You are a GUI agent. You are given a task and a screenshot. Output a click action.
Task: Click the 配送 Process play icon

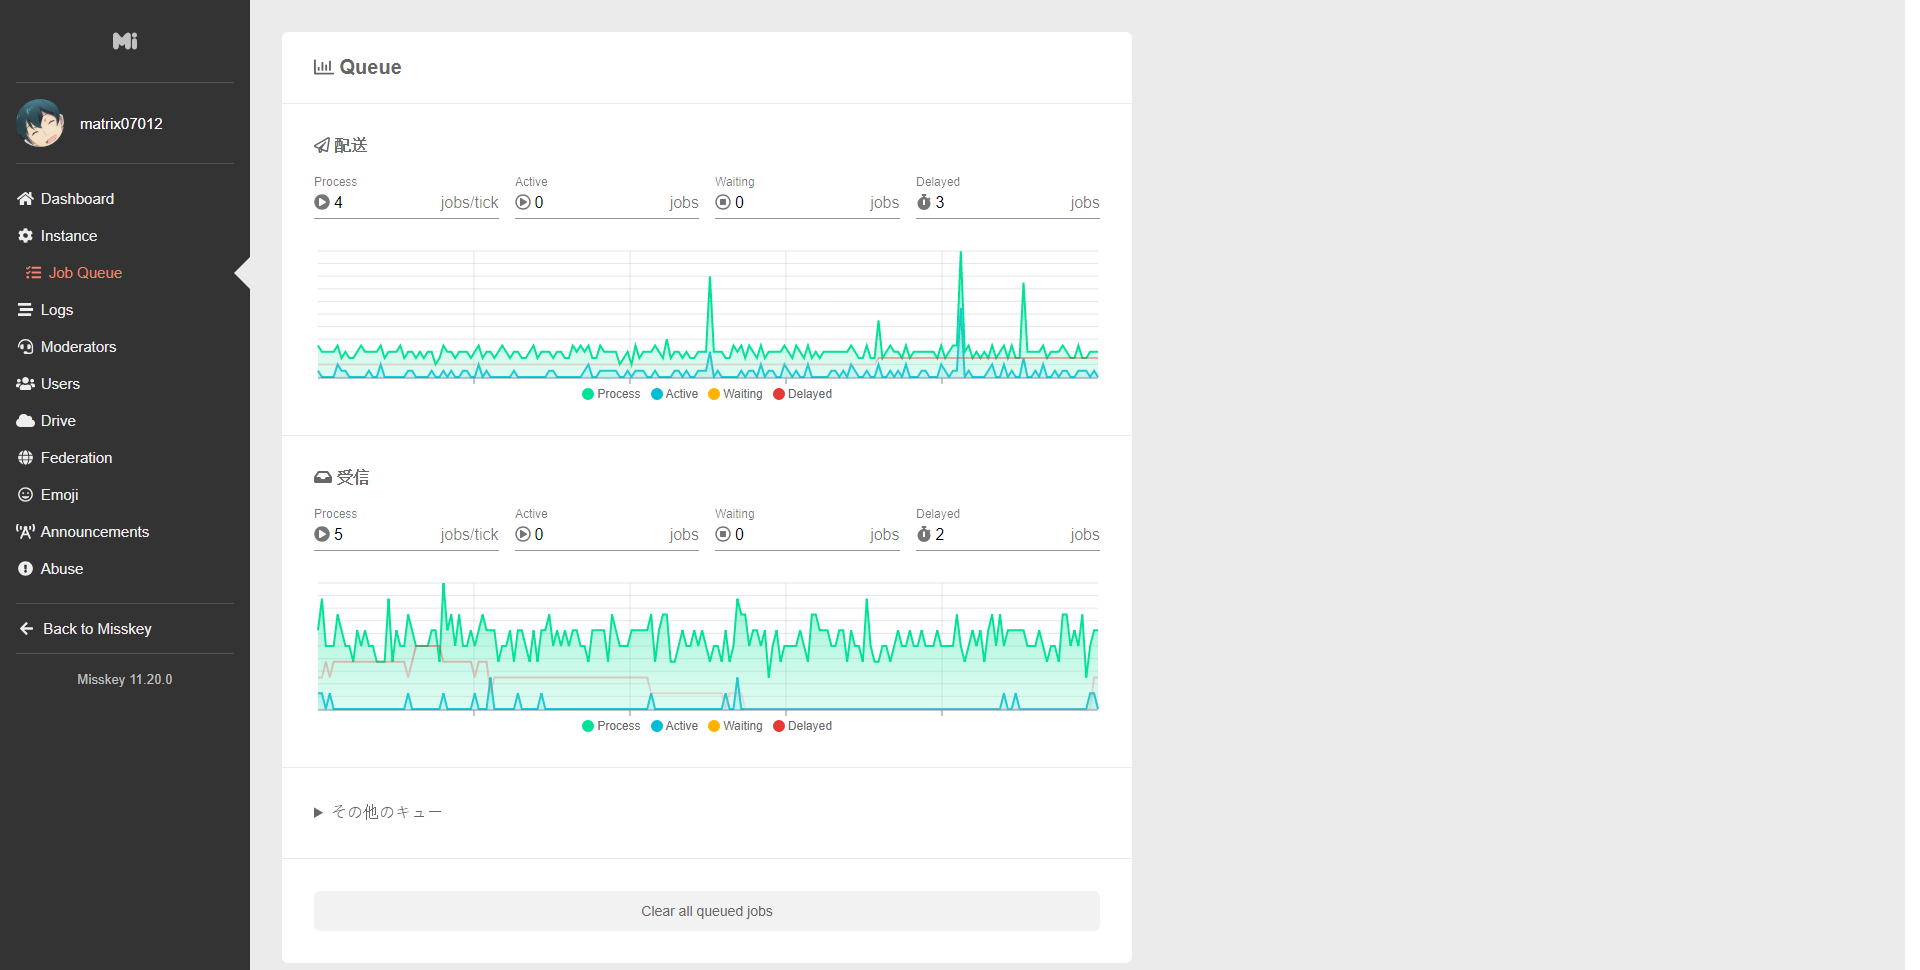322,202
